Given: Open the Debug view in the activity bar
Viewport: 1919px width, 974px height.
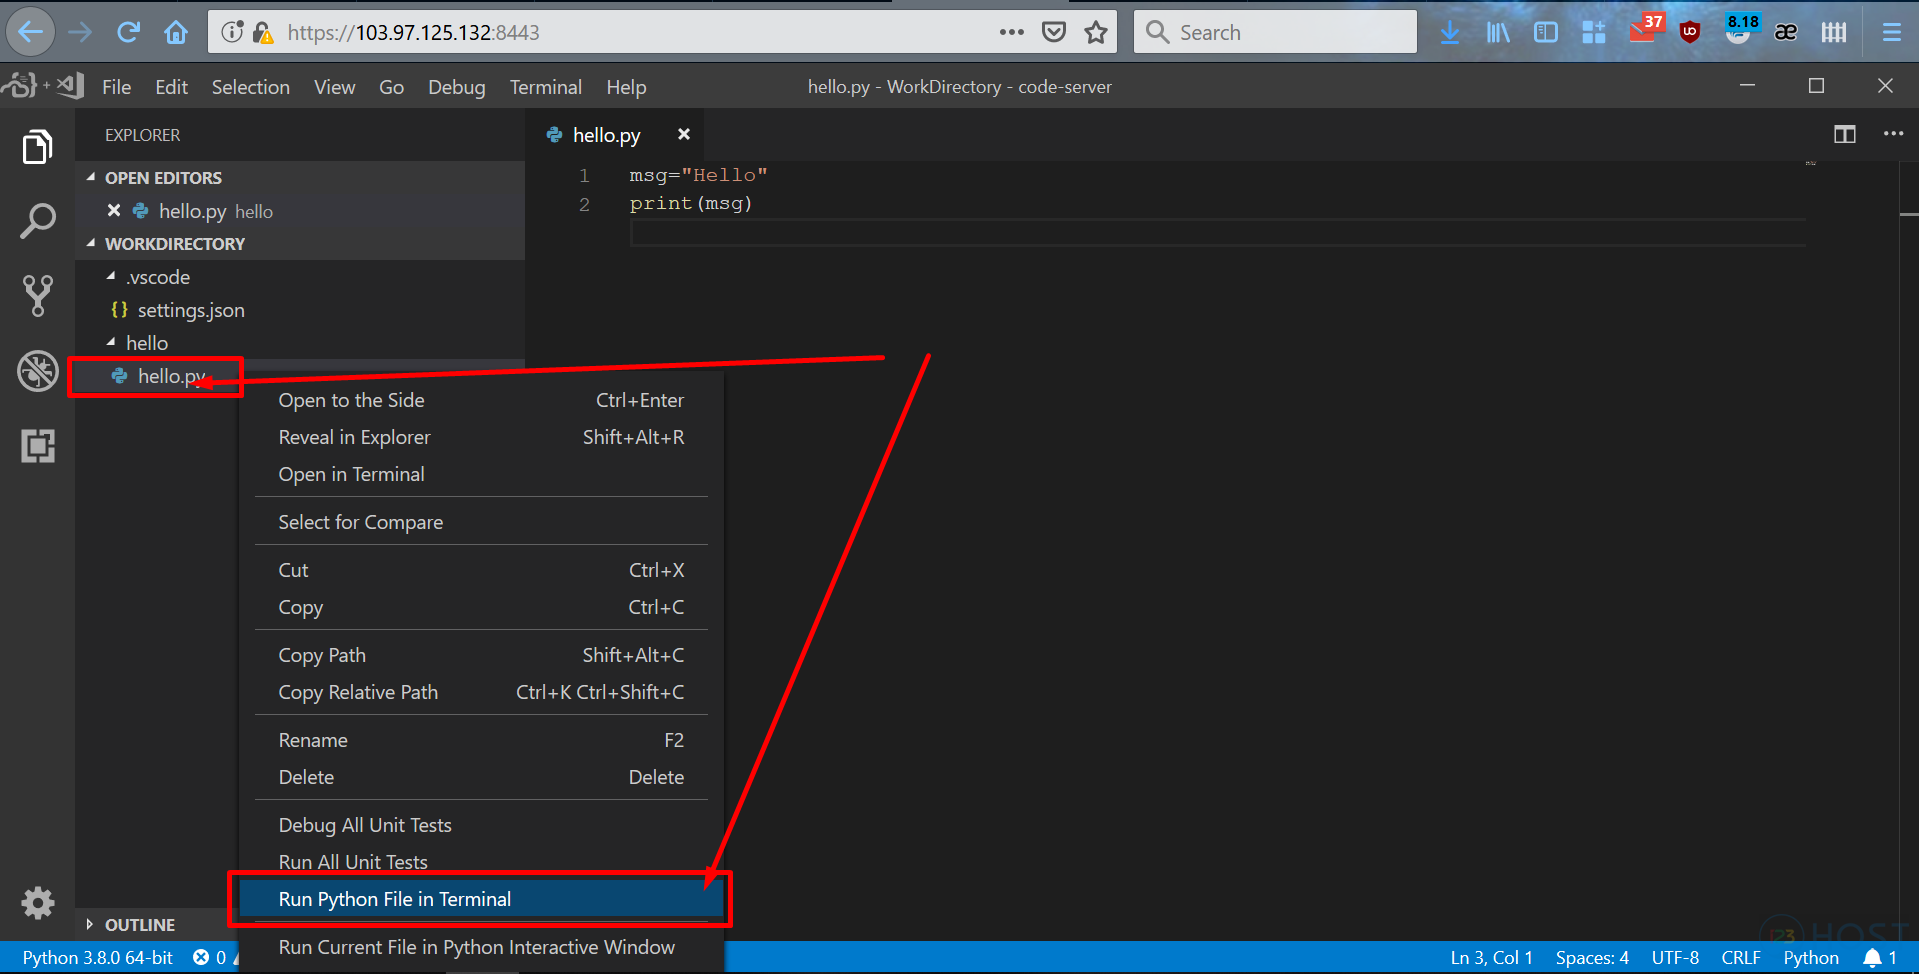Looking at the screenshot, I should pyautogui.click(x=37, y=371).
